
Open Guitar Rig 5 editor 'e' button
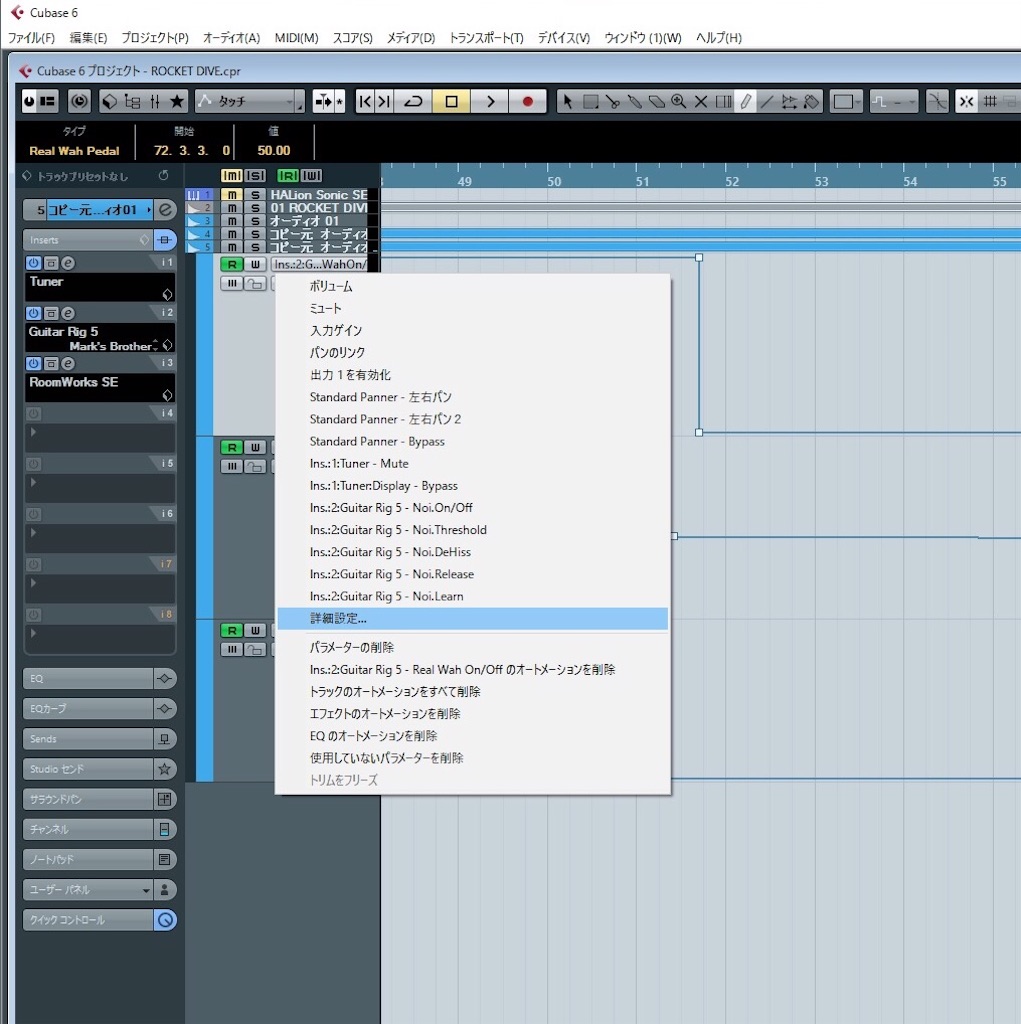pyautogui.click(x=68, y=313)
